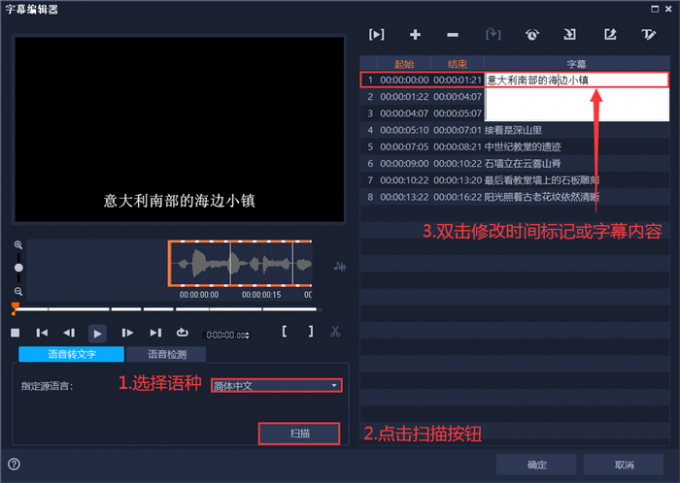Screen dimensions: 680x483
Task: Click the scissors split icon
Action: tap(335, 332)
